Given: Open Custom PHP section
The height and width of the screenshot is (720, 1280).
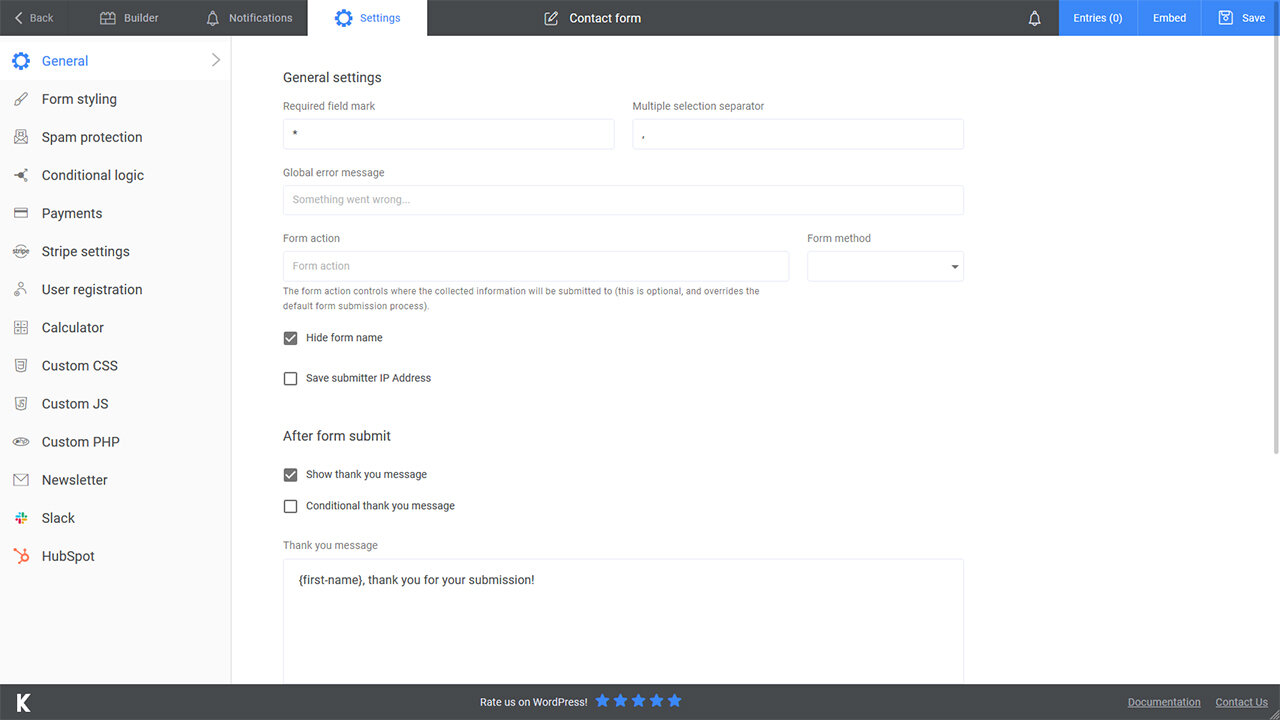Looking at the screenshot, I should (x=115, y=441).
